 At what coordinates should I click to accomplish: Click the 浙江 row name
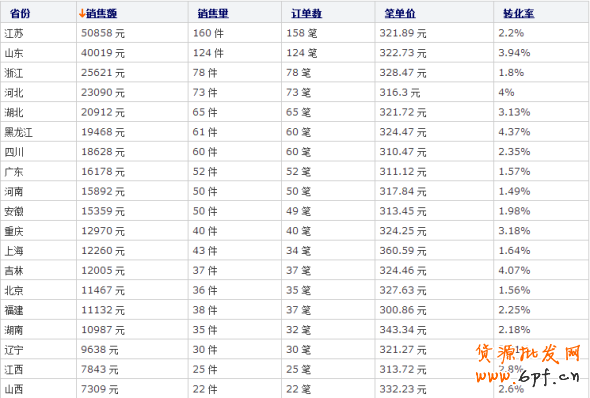click(x=14, y=73)
